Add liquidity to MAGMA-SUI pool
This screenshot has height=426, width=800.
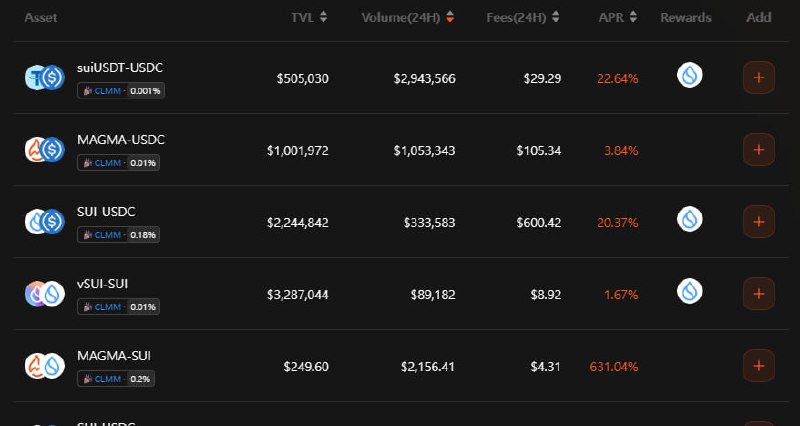click(x=759, y=366)
